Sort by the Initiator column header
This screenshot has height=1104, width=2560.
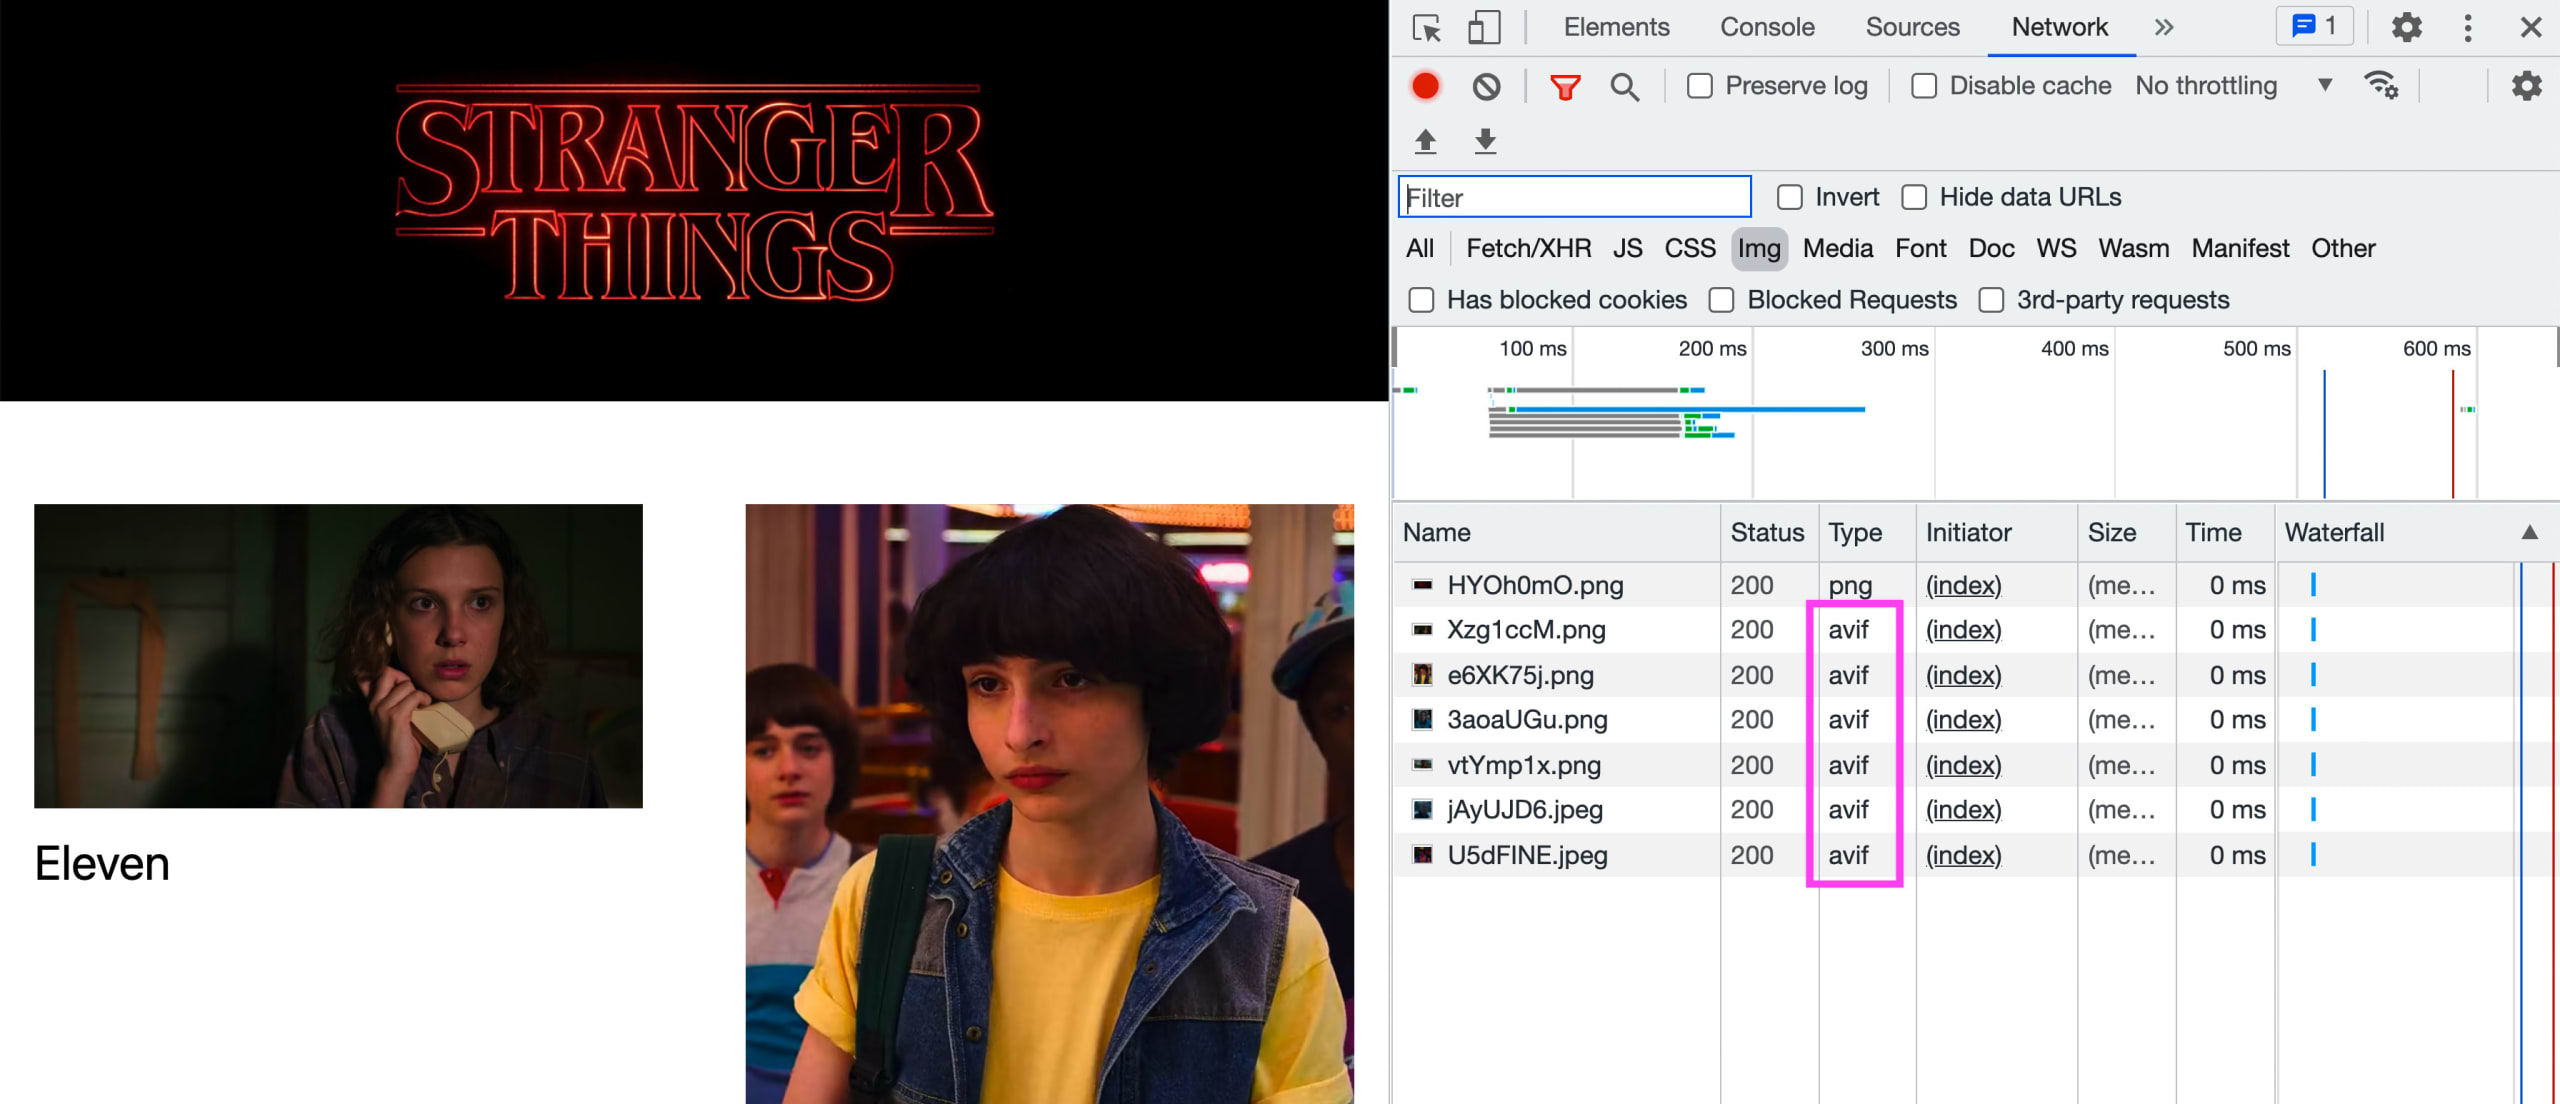[x=1996, y=532]
